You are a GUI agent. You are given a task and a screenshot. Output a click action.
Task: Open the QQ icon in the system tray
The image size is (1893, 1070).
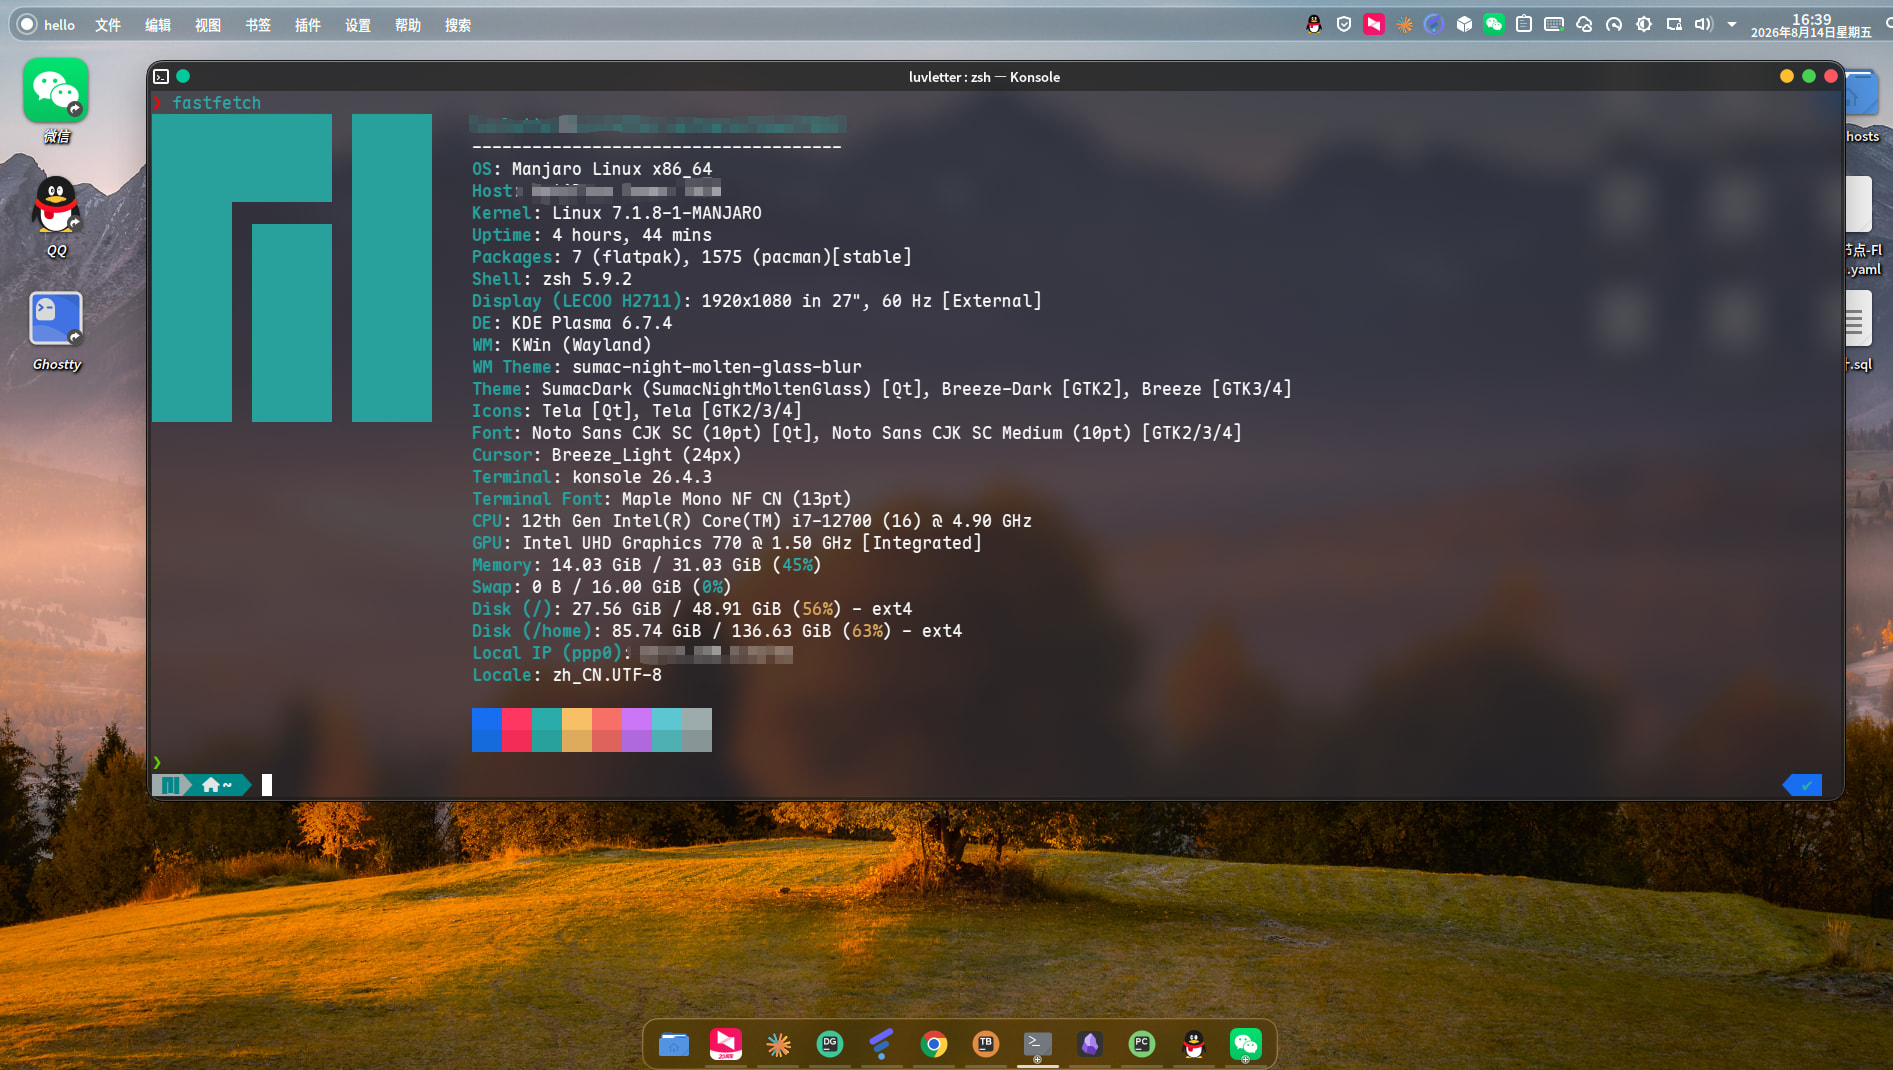click(x=1314, y=24)
